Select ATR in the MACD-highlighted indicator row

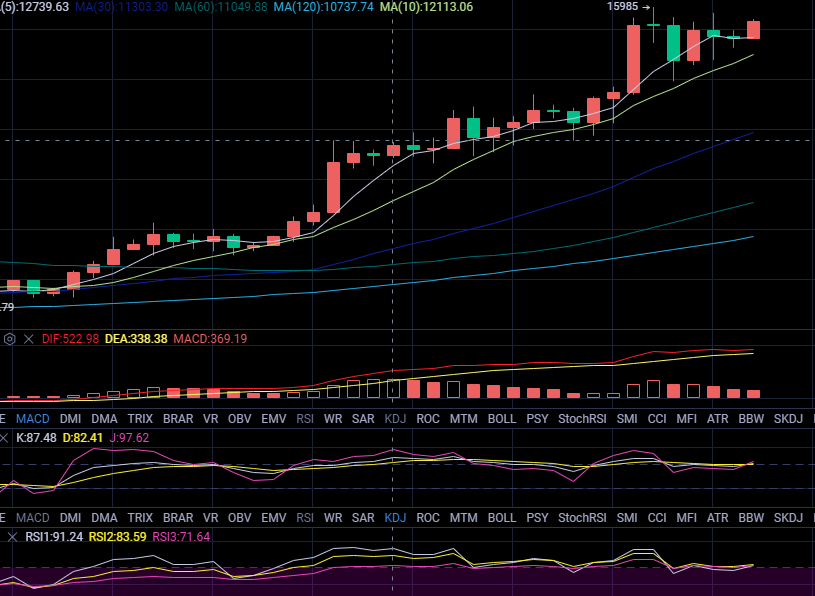[x=717, y=419]
